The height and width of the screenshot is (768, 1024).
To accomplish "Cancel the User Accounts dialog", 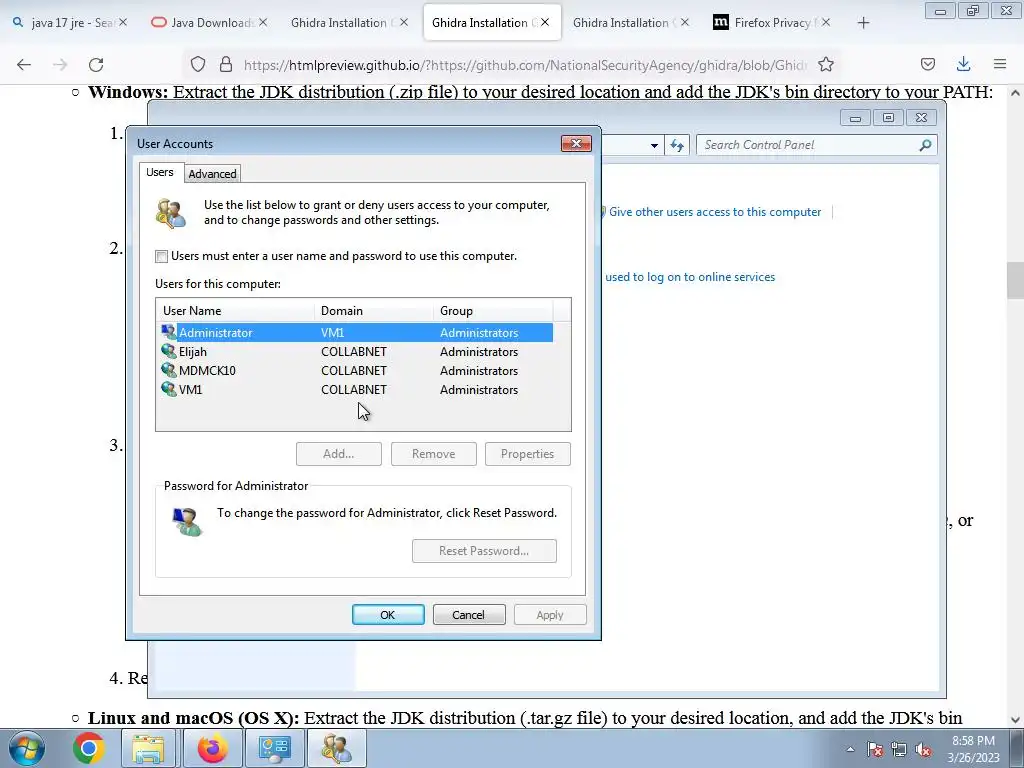I will pos(469,615).
